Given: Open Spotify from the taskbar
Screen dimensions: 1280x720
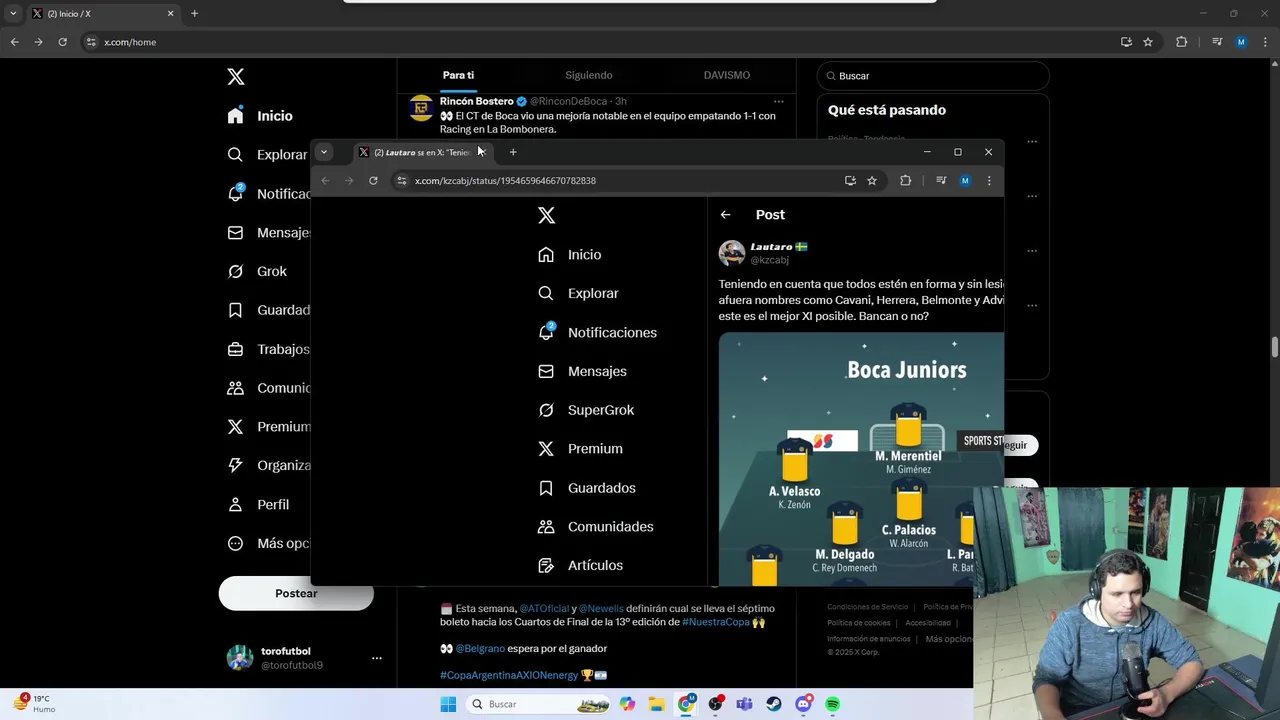Looking at the screenshot, I should [833, 704].
